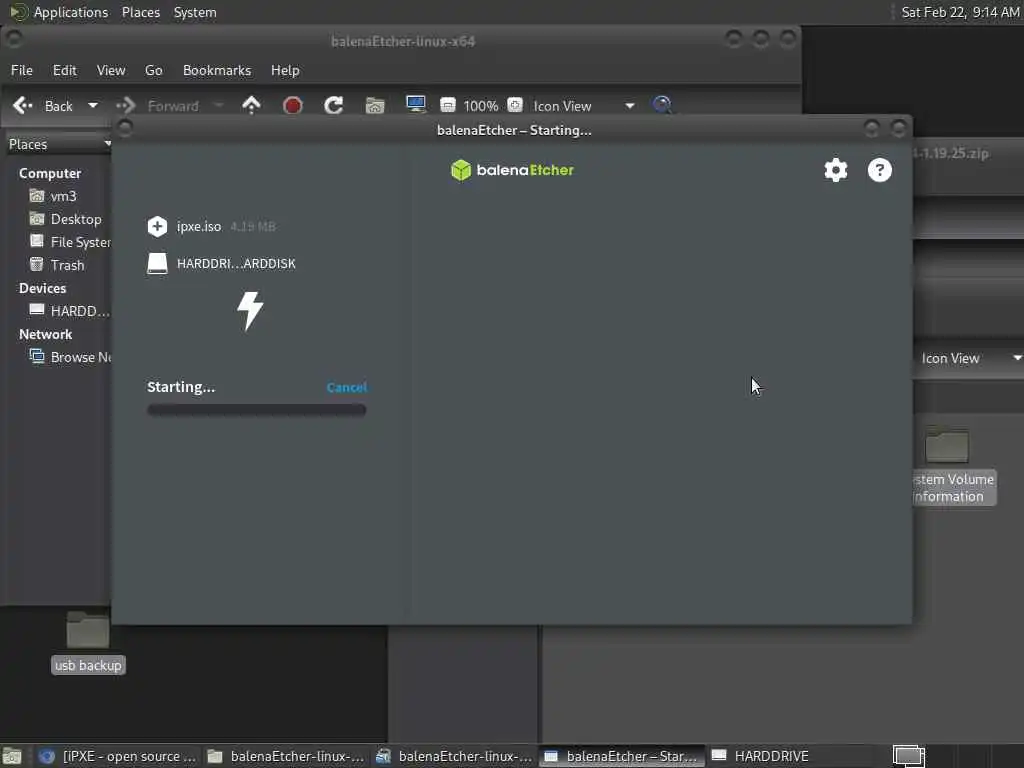1024x768 pixels.
Task: Open Desktop in Places sidebar
Action: (x=65, y=219)
